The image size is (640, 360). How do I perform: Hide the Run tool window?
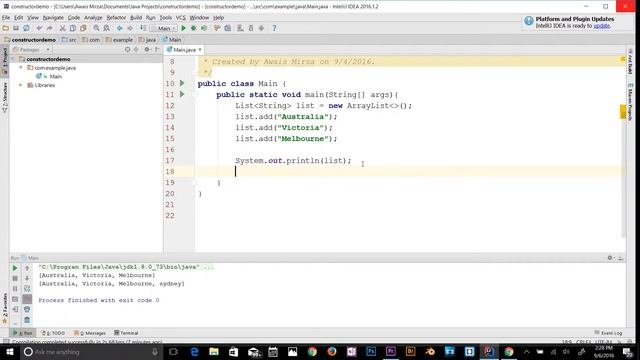point(621,258)
